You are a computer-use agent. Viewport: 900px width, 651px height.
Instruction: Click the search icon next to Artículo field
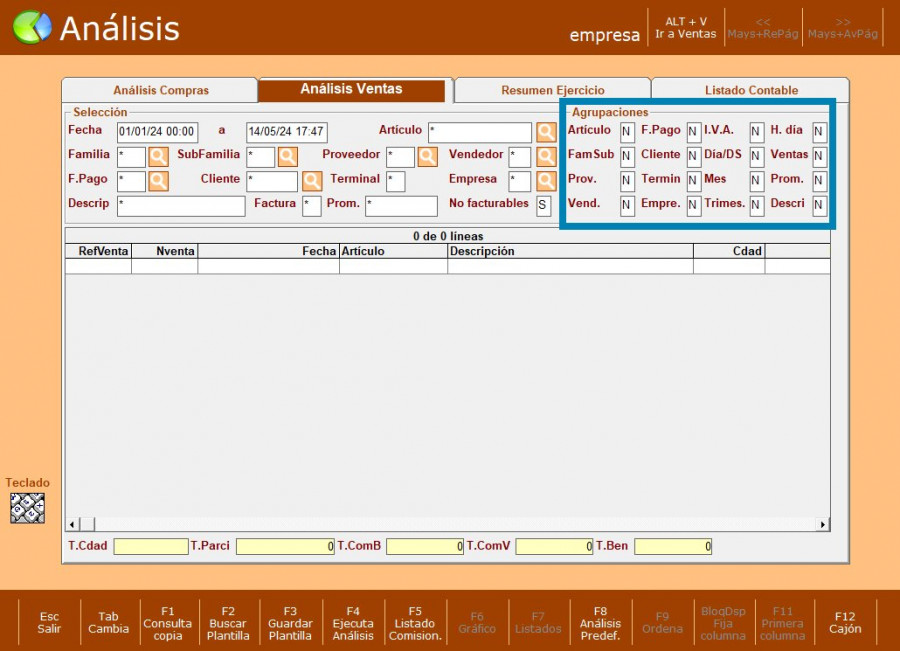tap(545, 132)
